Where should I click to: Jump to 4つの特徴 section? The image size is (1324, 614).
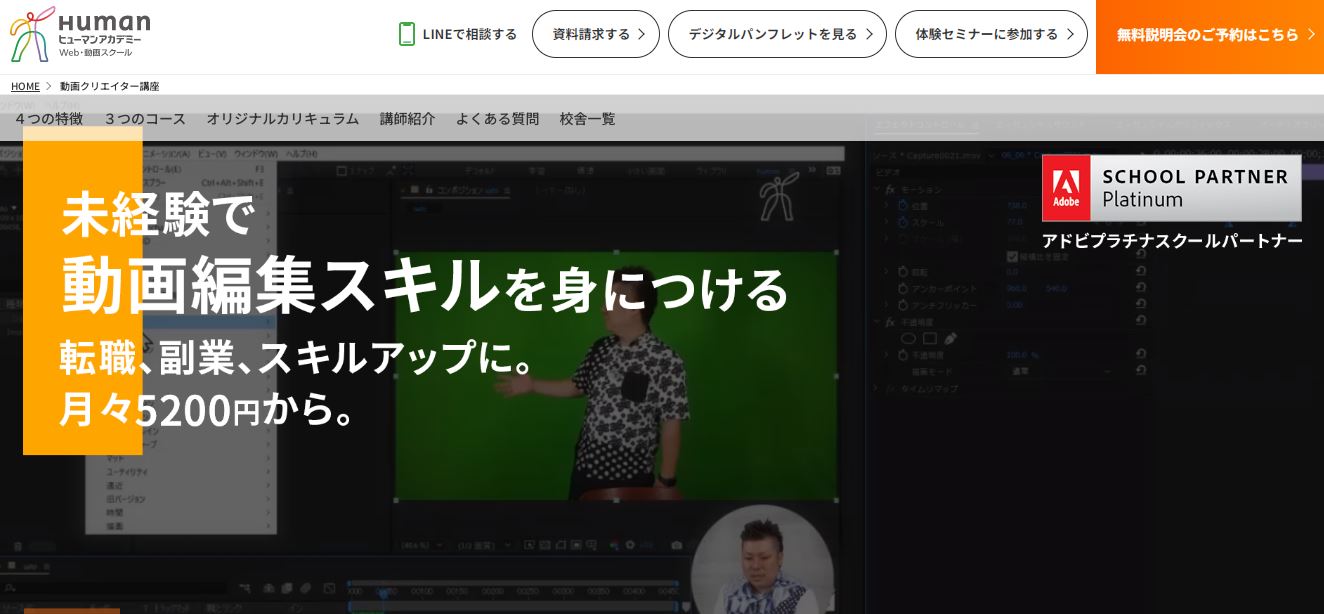point(49,118)
